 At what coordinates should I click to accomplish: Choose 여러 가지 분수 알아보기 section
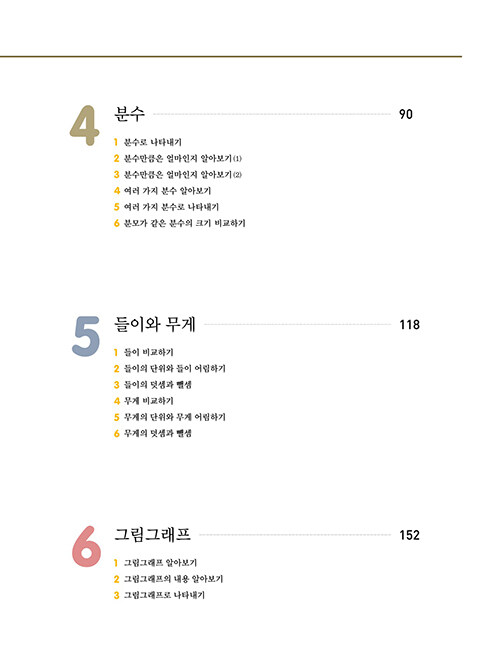tap(167, 191)
